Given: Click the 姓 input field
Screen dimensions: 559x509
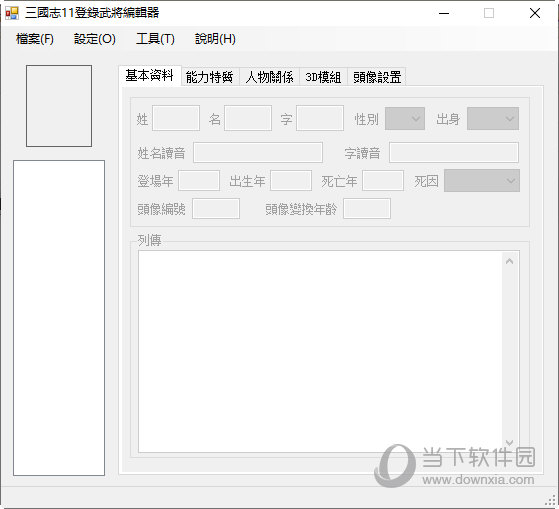Looking at the screenshot, I should (176, 118).
